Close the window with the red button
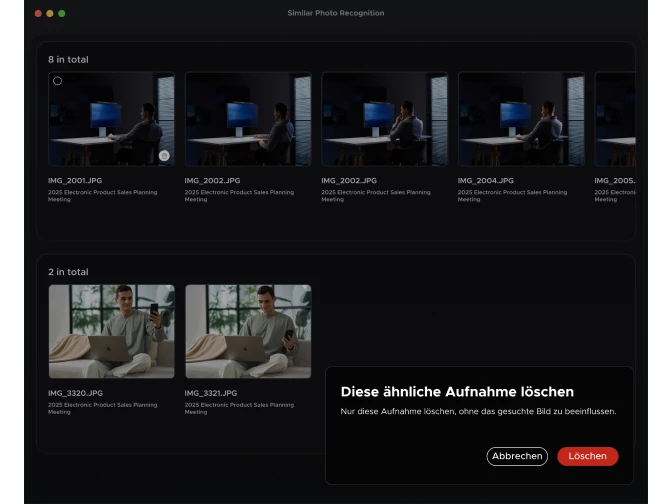The image size is (670, 504). click(x=38, y=14)
